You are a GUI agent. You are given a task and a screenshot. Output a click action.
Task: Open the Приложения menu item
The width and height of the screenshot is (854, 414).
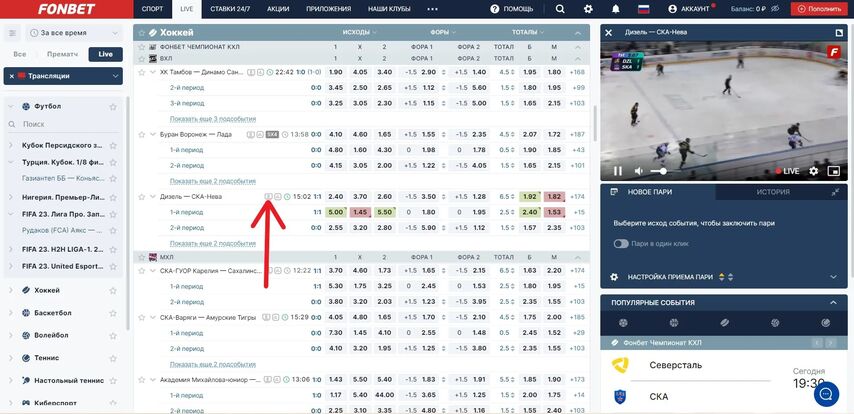[328, 9]
